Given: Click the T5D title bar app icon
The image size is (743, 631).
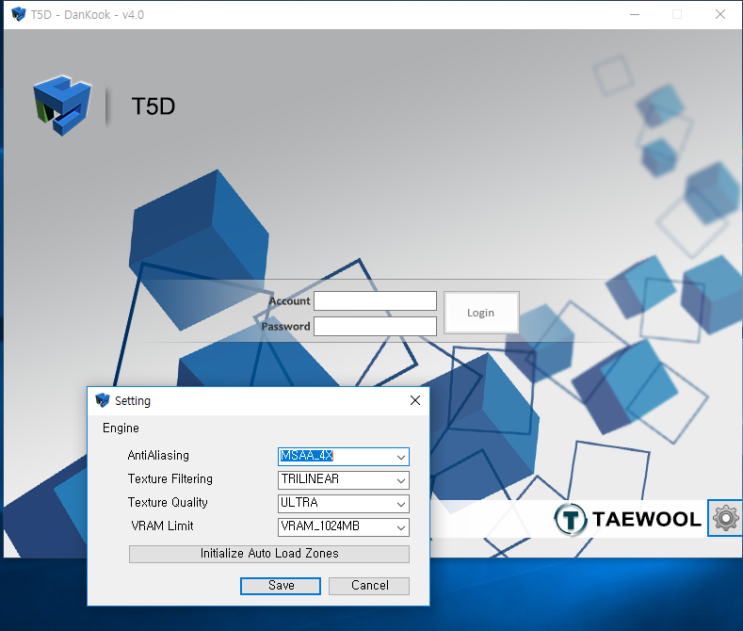Looking at the screenshot, I should pyautogui.click(x=18, y=14).
